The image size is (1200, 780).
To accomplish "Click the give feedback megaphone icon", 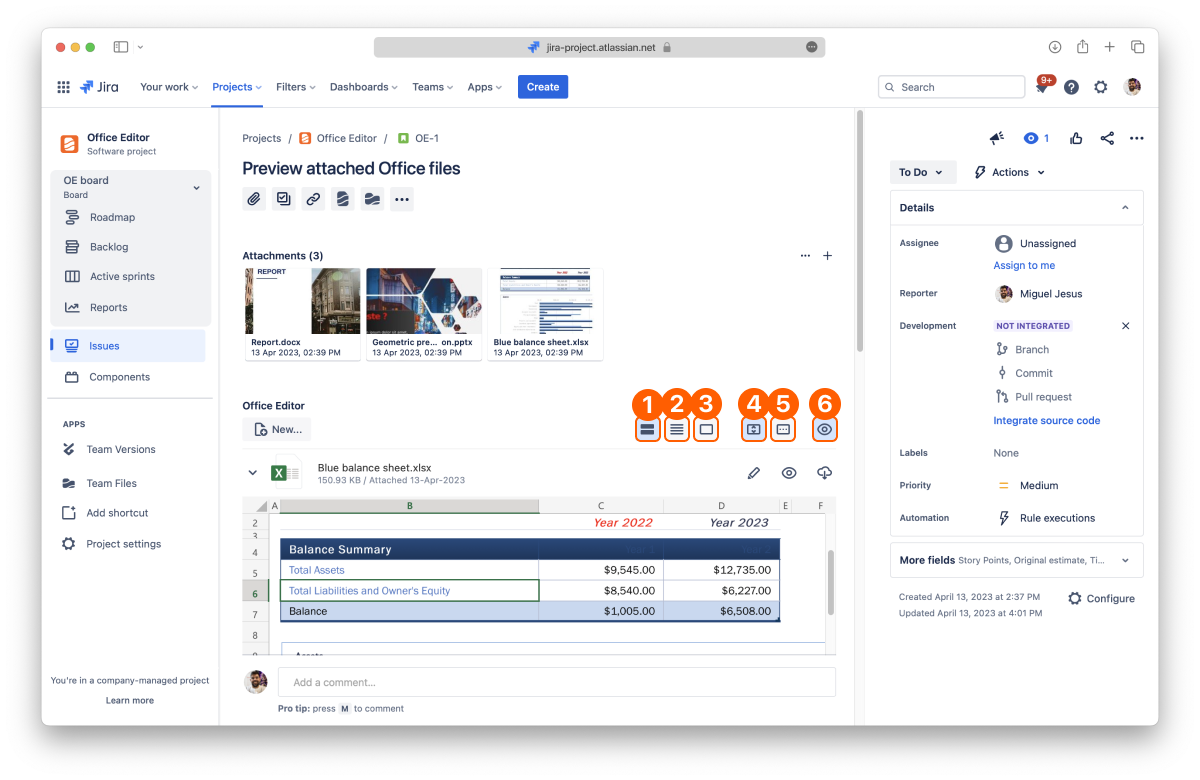I will pyautogui.click(x=996, y=138).
